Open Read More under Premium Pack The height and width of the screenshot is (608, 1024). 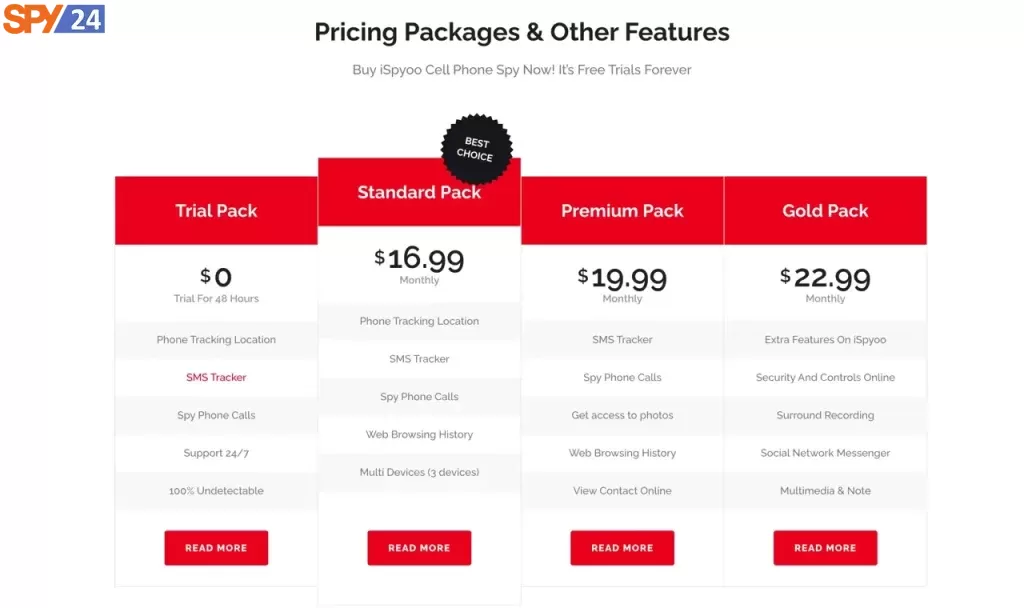[x=622, y=547]
